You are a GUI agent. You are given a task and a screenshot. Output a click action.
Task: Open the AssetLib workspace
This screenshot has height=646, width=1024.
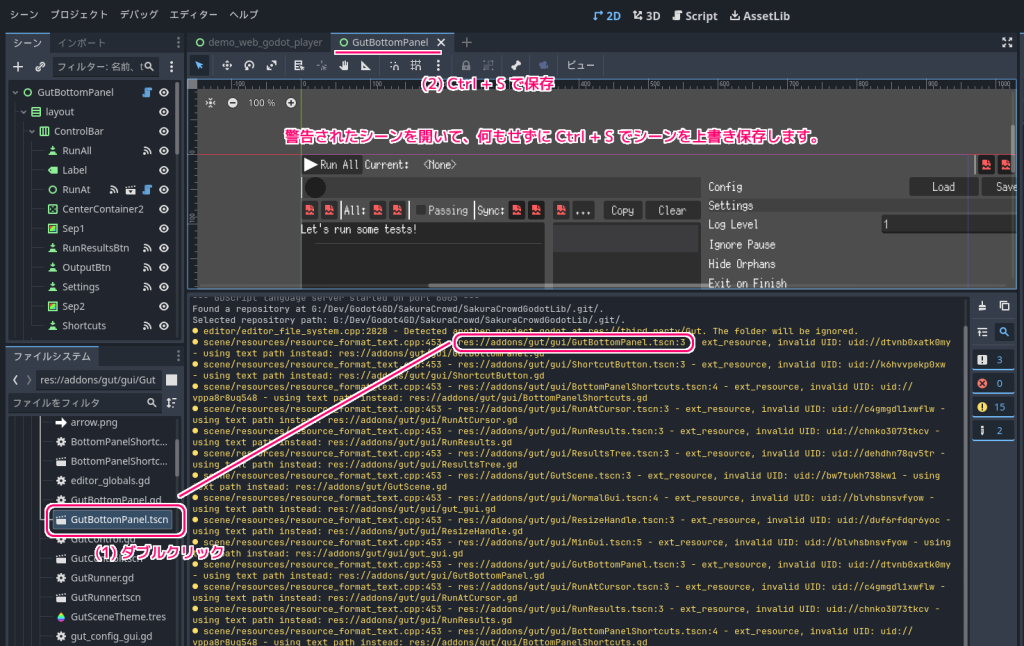(x=760, y=16)
